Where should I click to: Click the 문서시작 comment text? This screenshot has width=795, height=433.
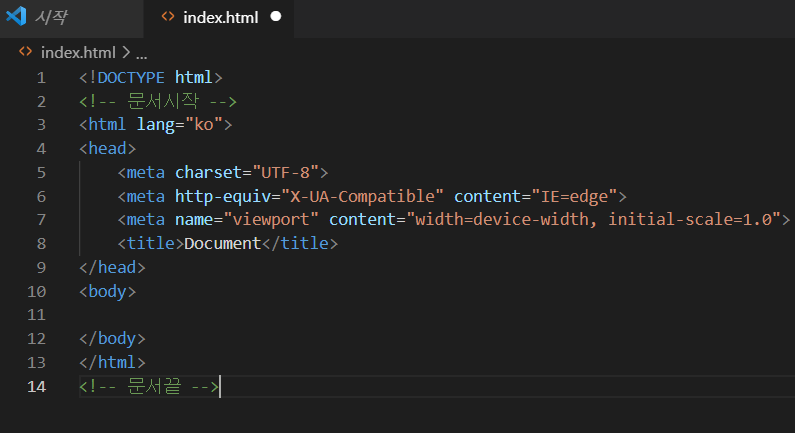click(x=162, y=101)
